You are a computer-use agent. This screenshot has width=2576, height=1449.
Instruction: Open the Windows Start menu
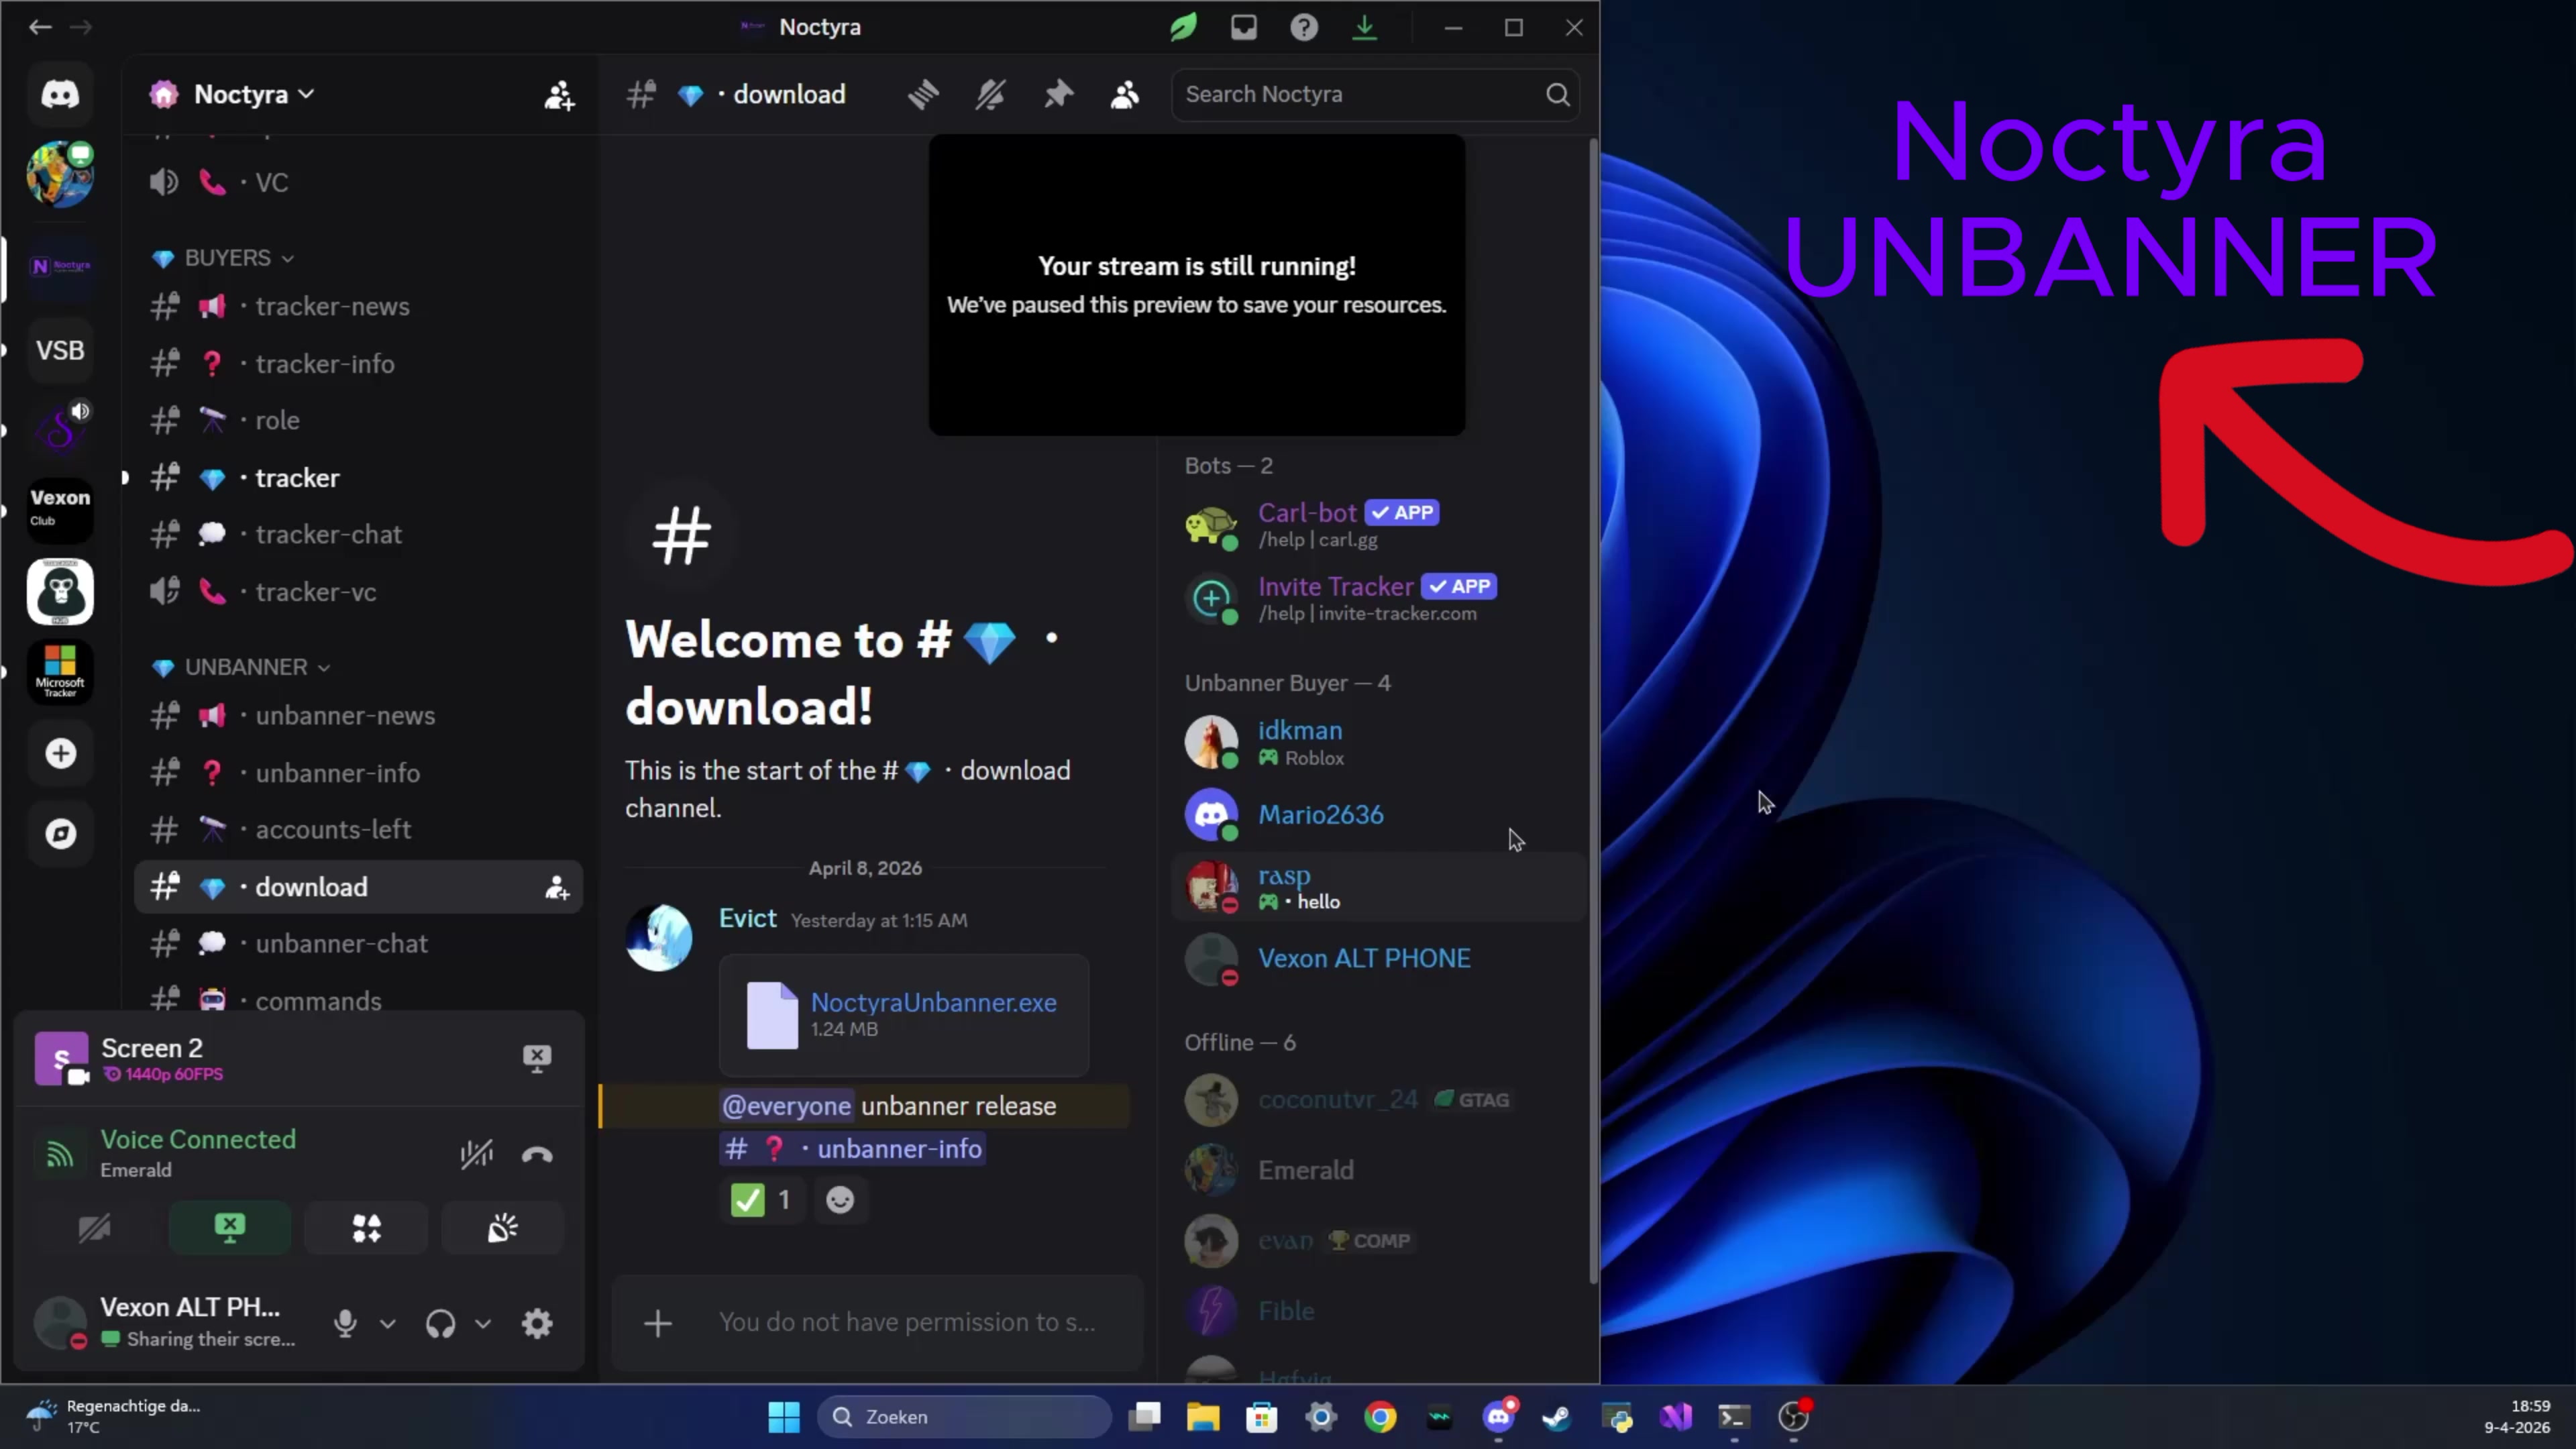coord(784,1417)
